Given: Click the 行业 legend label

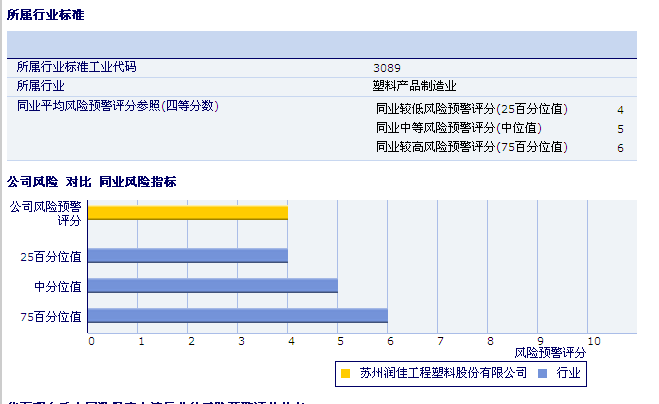Looking at the screenshot, I should click(x=569, y=373).
